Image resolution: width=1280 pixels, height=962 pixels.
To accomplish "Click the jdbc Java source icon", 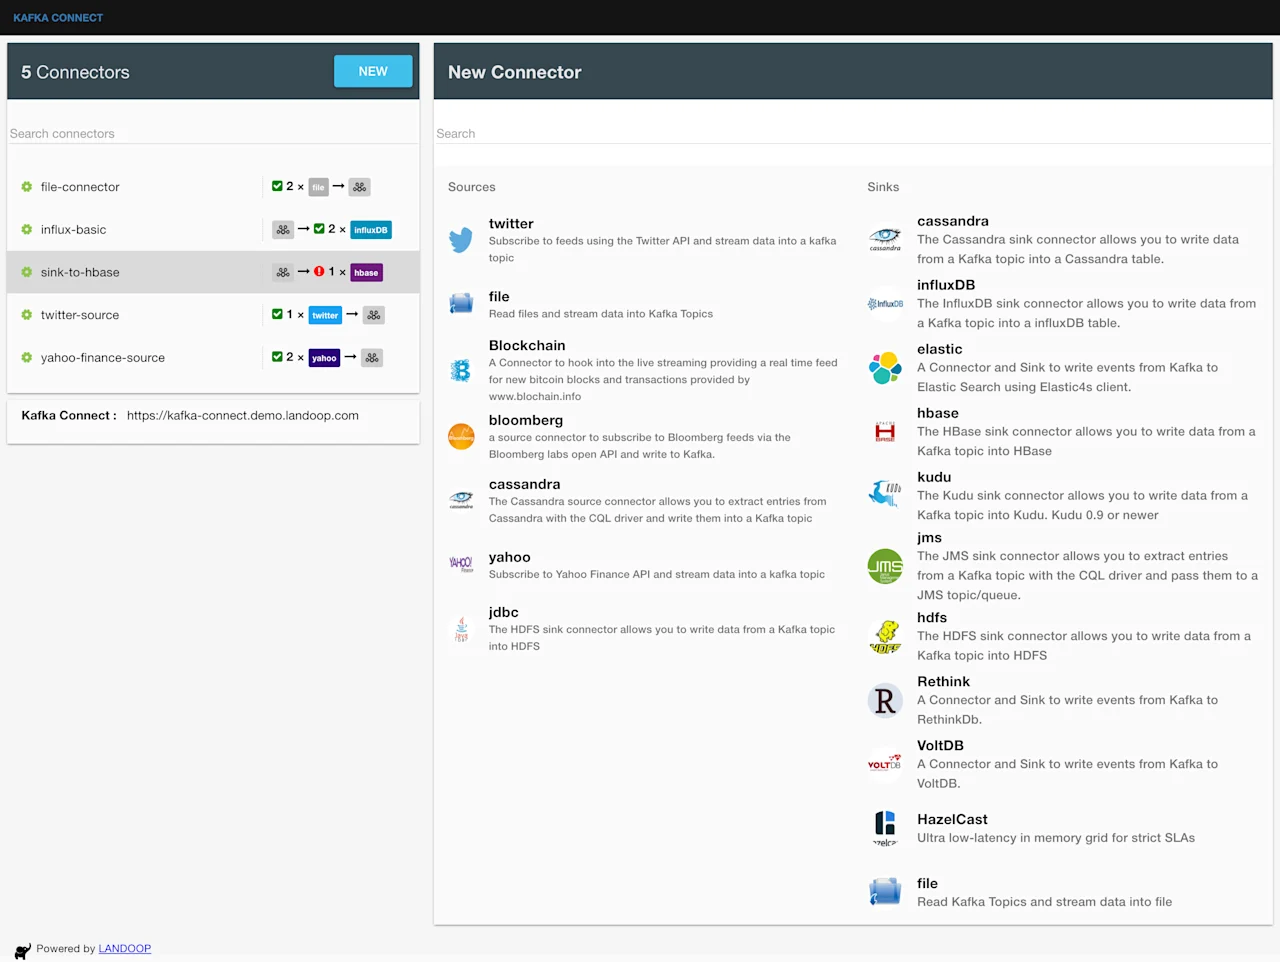I will coord(461,629).
